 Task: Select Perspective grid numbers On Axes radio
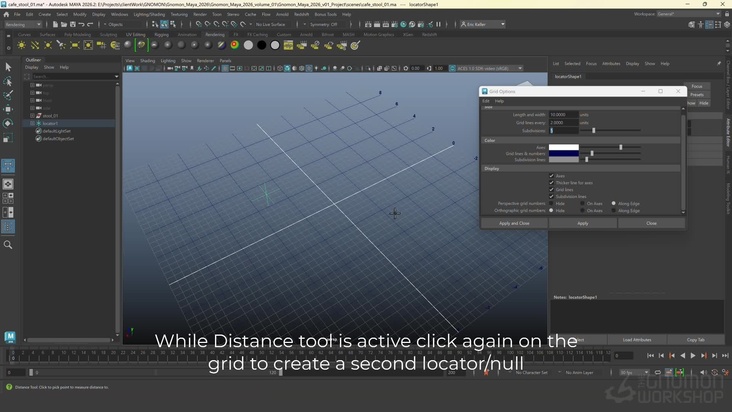click(584, 203)
